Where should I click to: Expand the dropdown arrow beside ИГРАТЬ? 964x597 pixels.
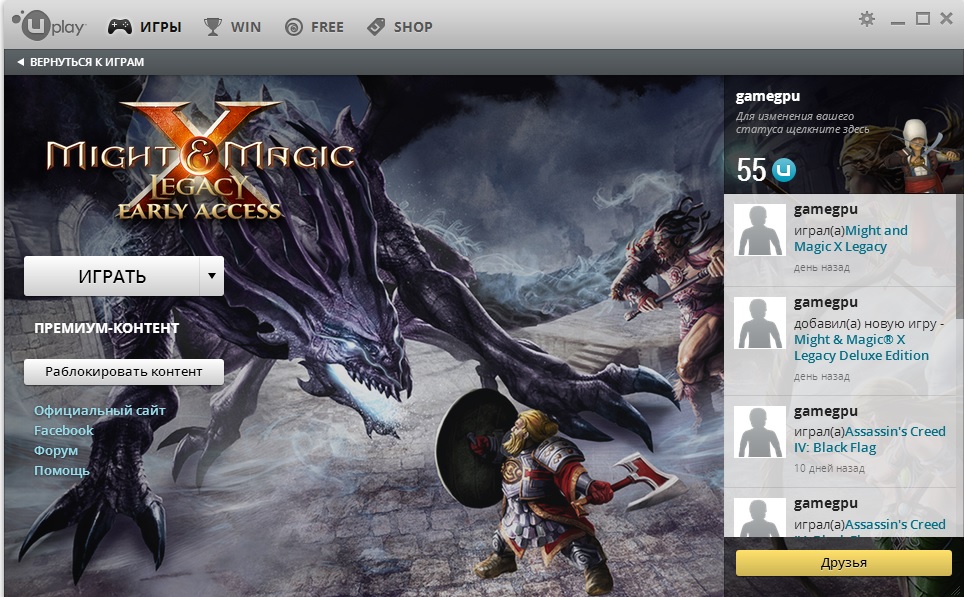211,276
